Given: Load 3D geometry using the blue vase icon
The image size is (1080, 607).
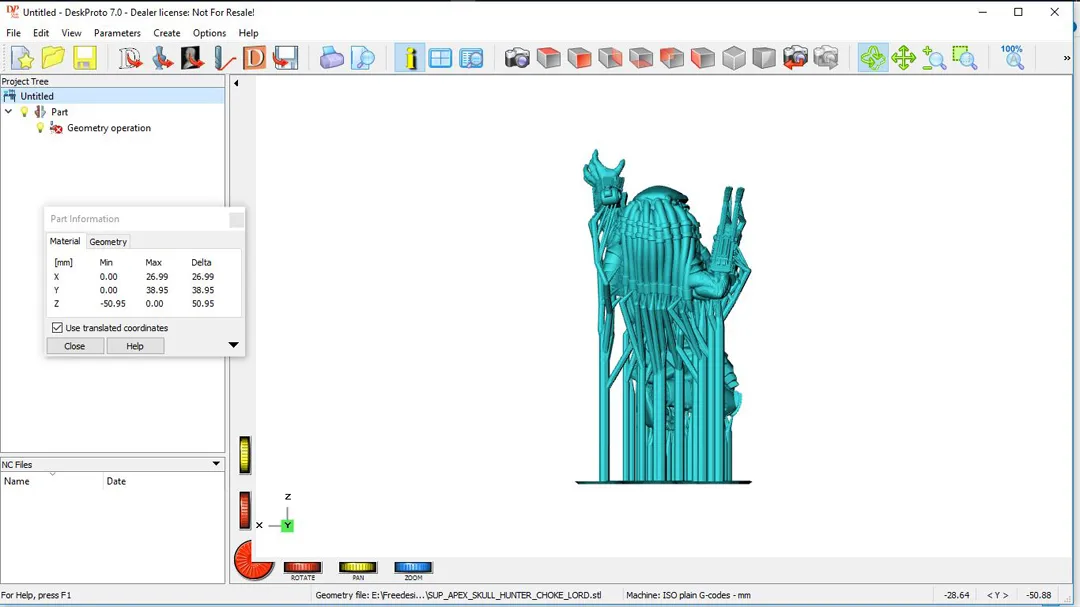Looking at the screenshot, I should point(162,58).
